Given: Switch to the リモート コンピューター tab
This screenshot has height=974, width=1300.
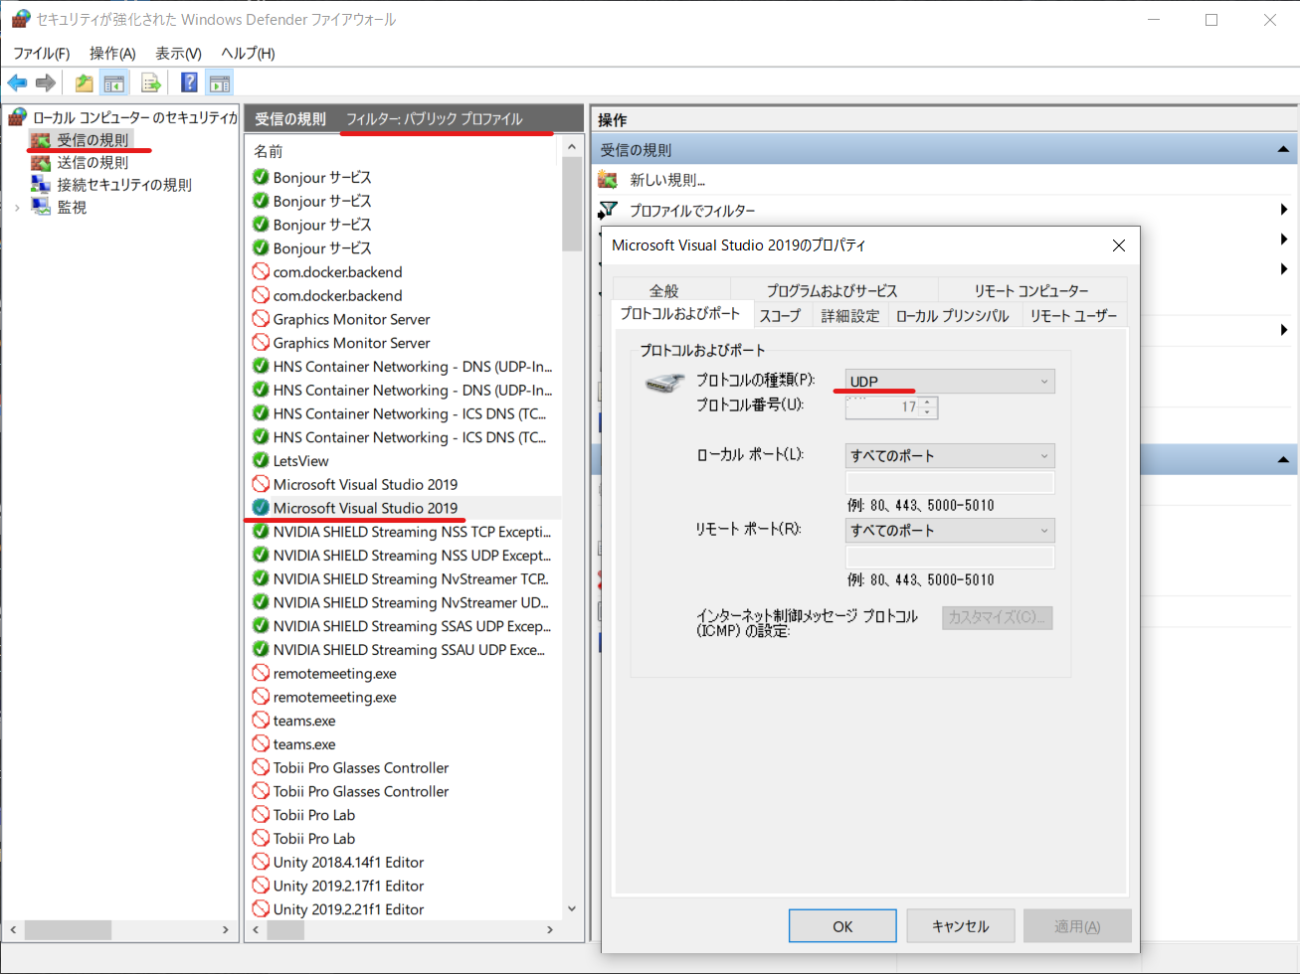Looking at the screenshot, I should point(1031,290).
